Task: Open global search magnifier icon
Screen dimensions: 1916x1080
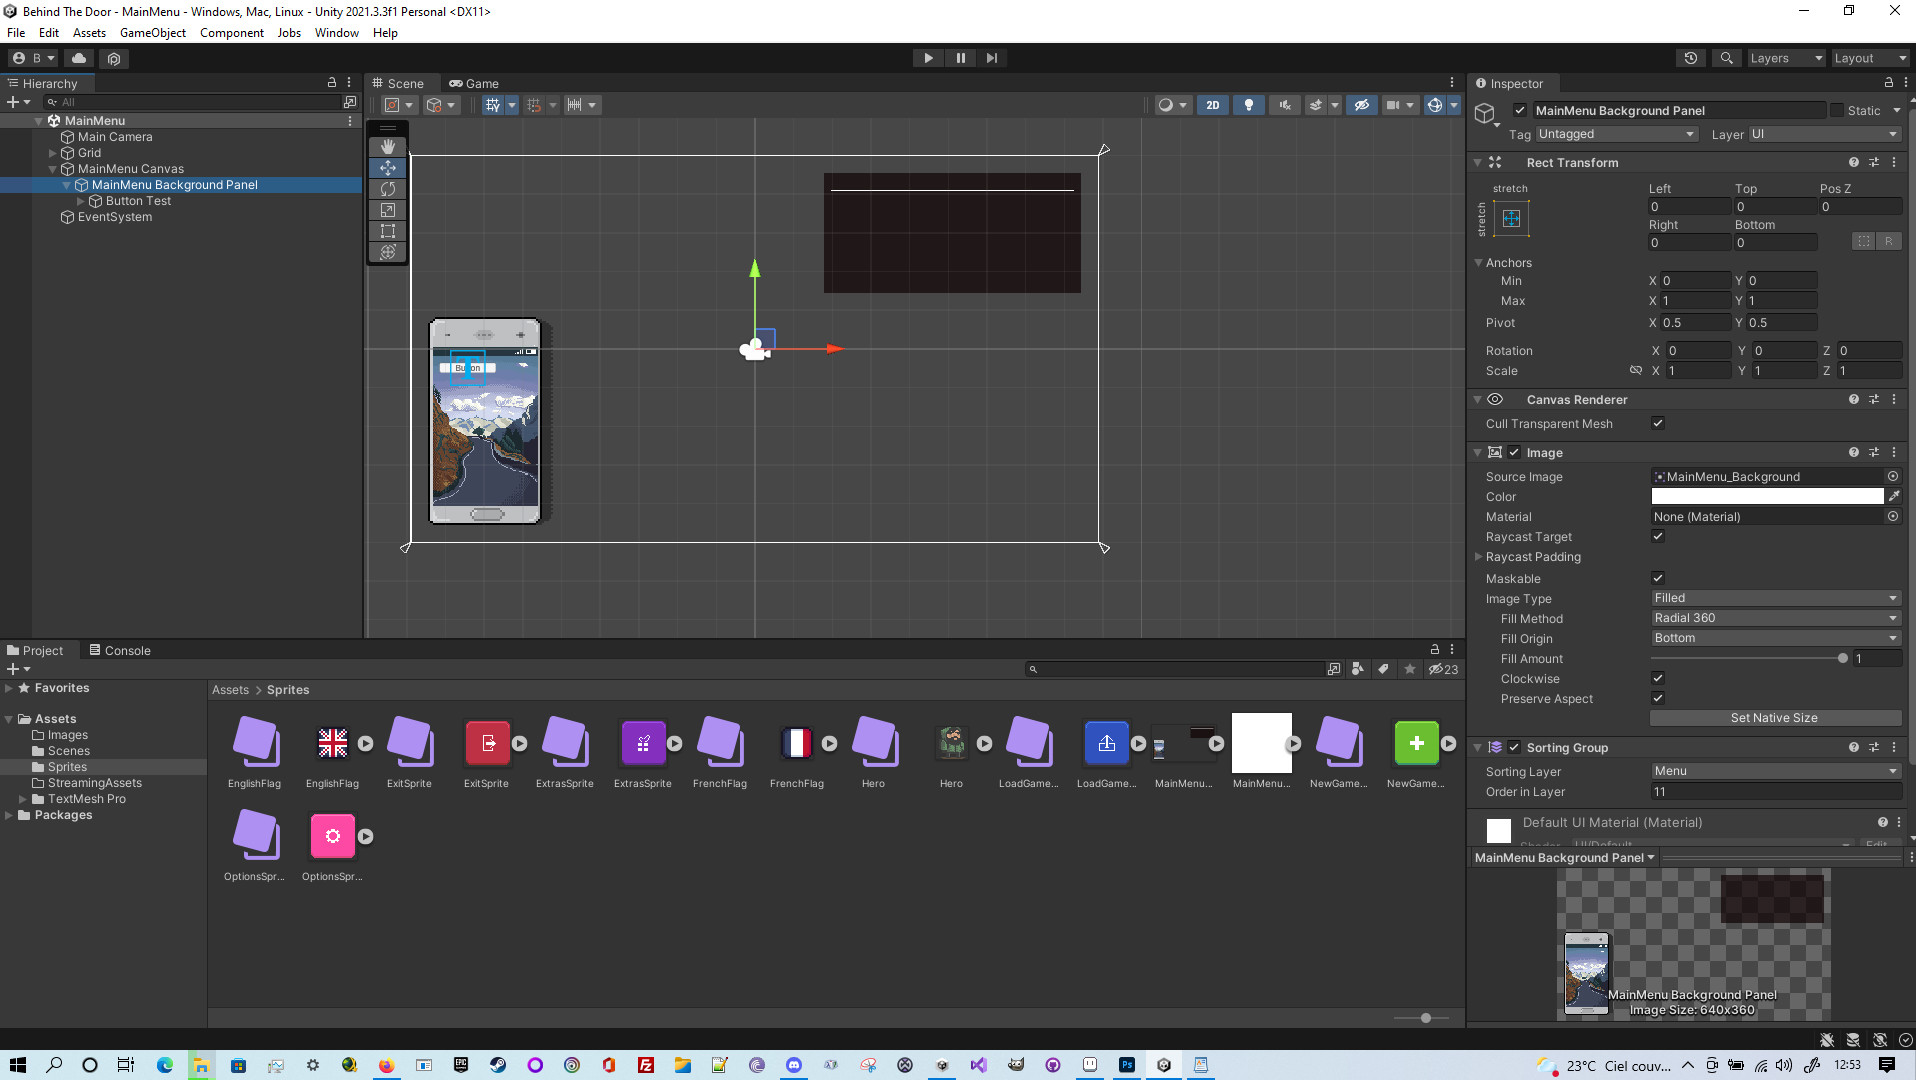Action: coord(1726,58)
